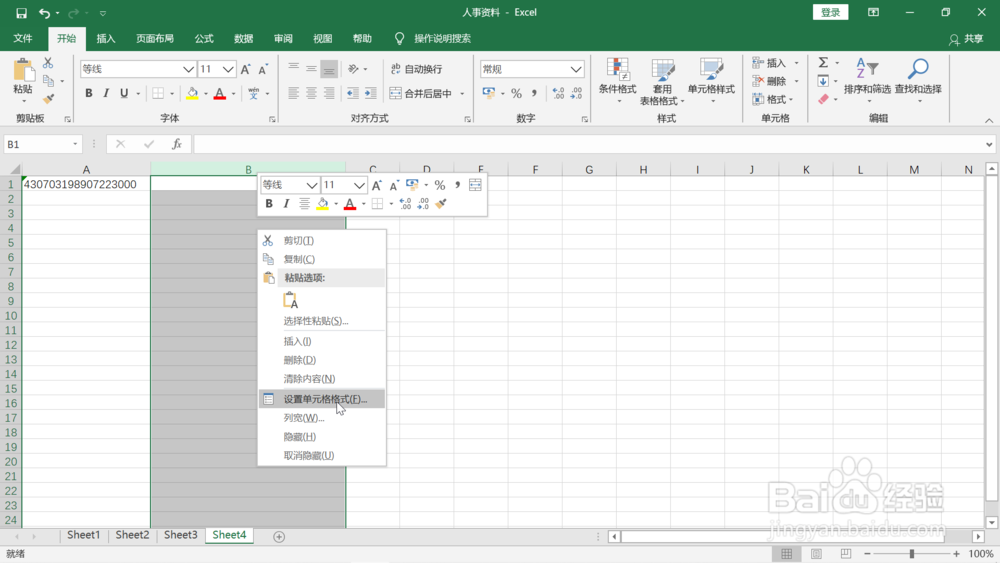
Task: Toggle ribbon center align button
Action: coord(311,94)
